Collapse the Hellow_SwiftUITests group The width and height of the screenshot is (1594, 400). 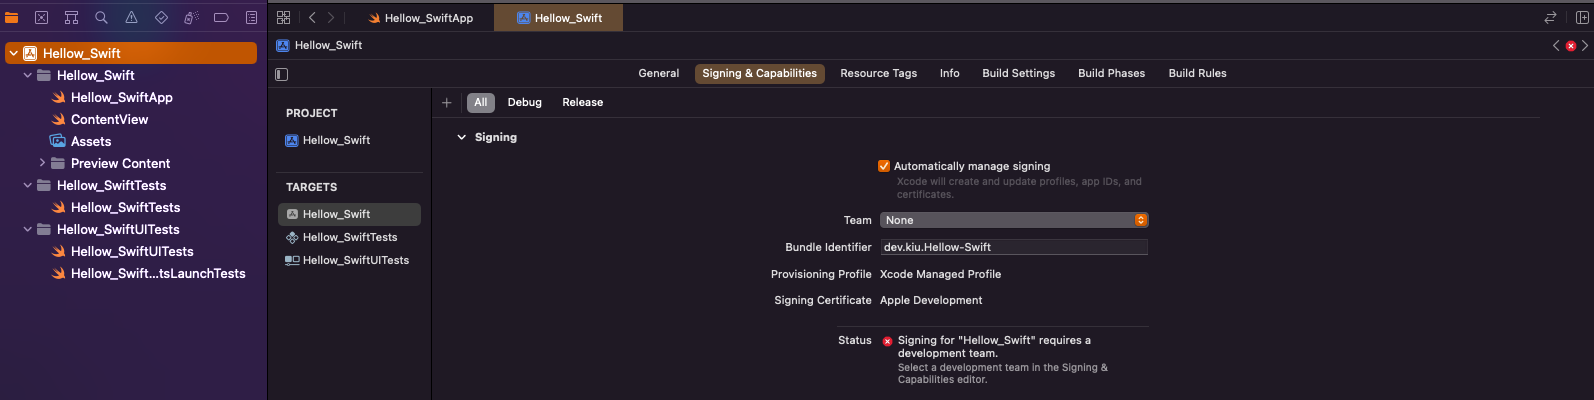click(x=28, y=229)
